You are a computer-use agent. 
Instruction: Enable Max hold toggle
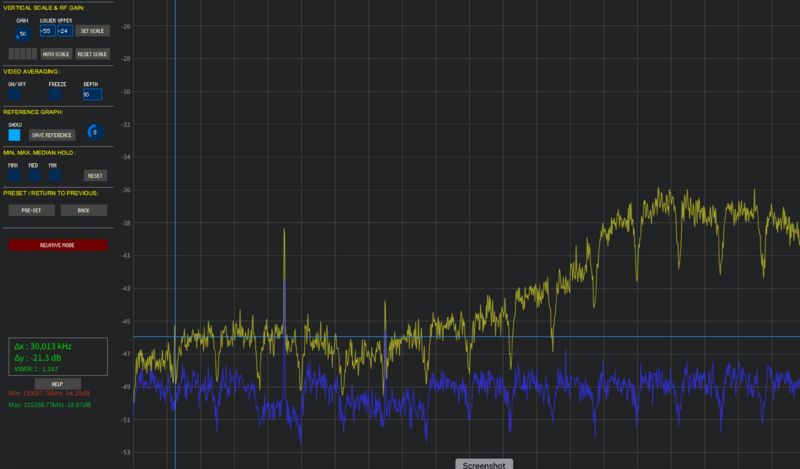tap(14, 175)
